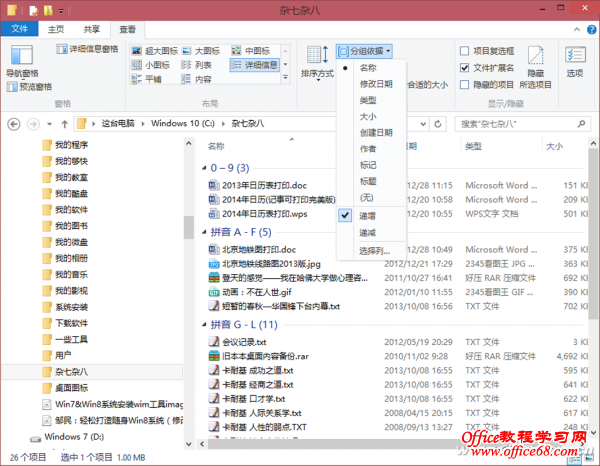600x466 pixels.
Task: Click the properties icon in the title bar
Action: (33, 10)
